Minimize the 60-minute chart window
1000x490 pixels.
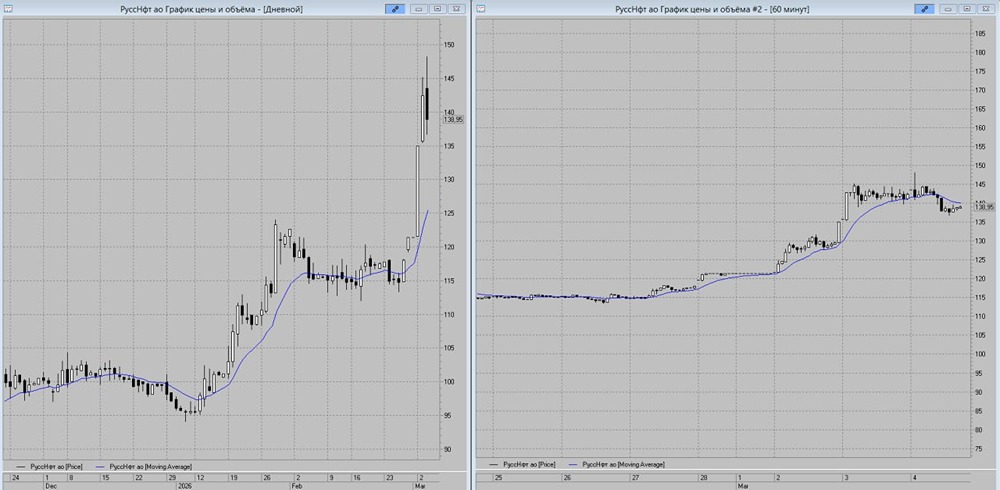tap(949, 9)
